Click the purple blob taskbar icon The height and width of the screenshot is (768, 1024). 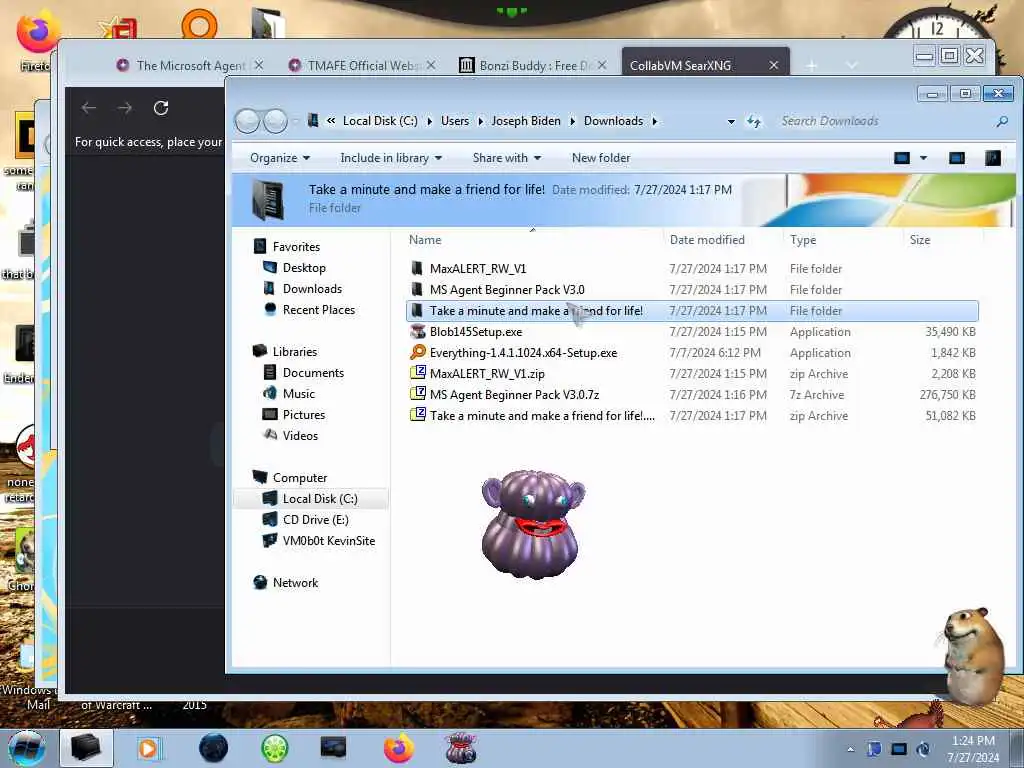[461, 748]
